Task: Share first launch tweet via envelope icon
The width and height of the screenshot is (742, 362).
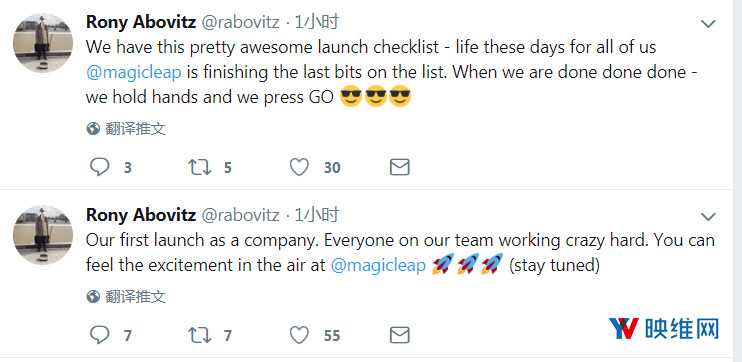Action: [x=399, y=335]
